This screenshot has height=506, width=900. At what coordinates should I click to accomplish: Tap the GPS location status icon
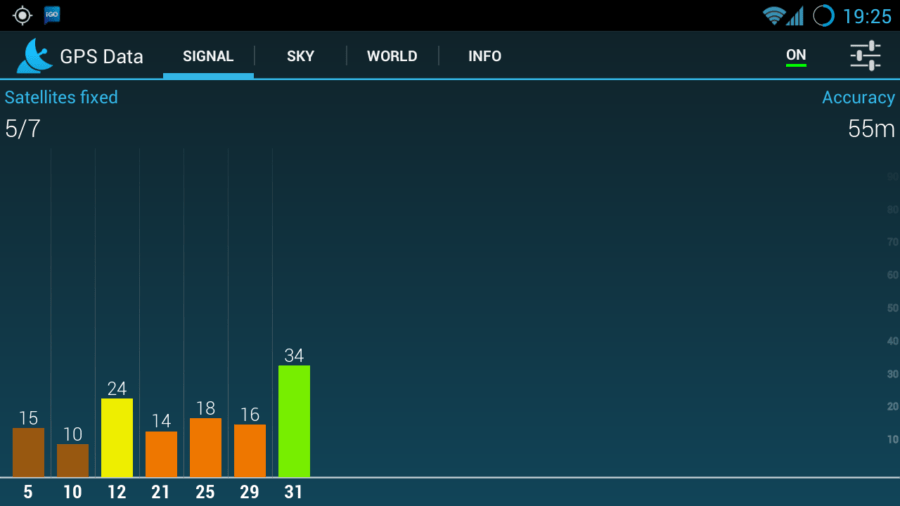click(22, 15)
